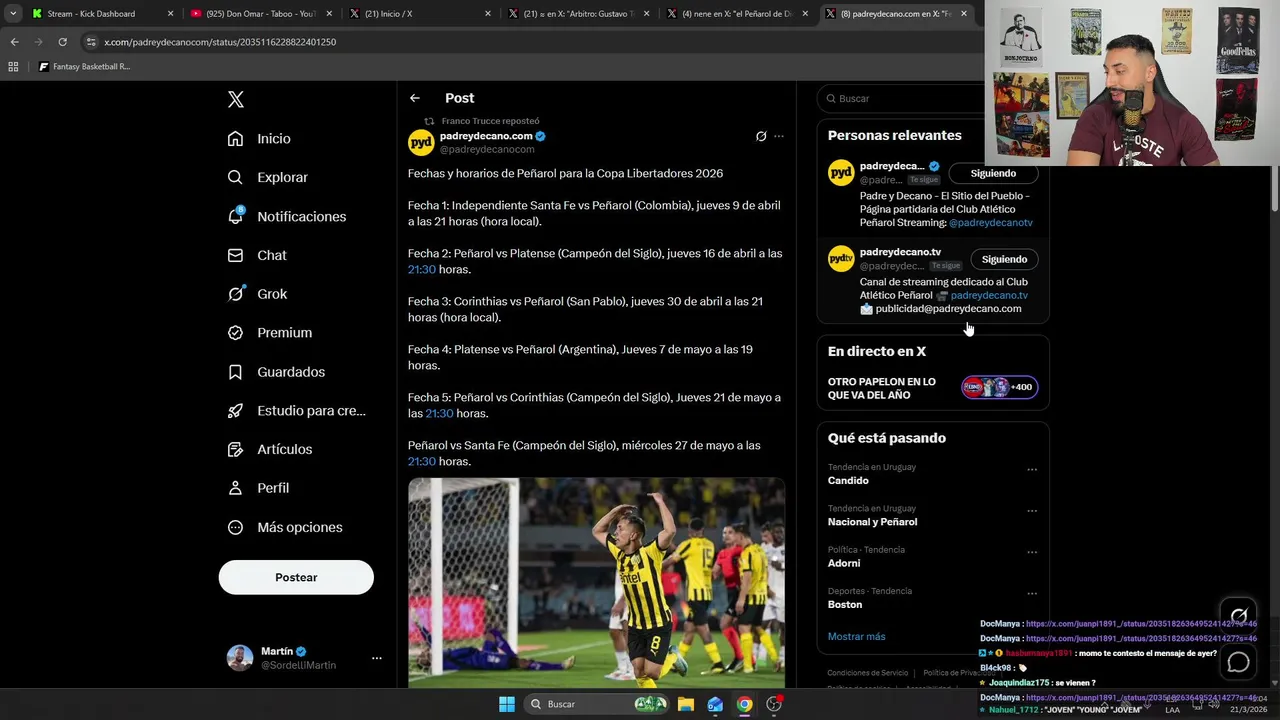
Task: Open the Explorar magnifier icon
Action: pos(235,177)
